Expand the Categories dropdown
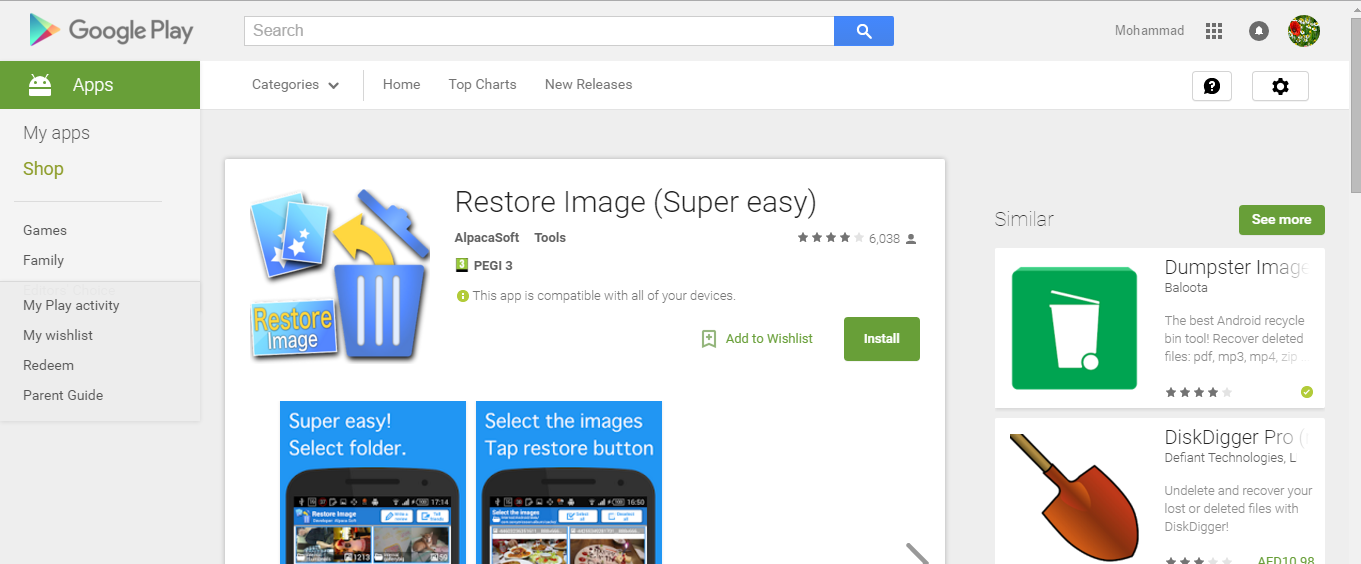This screenshot has width=1361, height=564. point(295,85)
